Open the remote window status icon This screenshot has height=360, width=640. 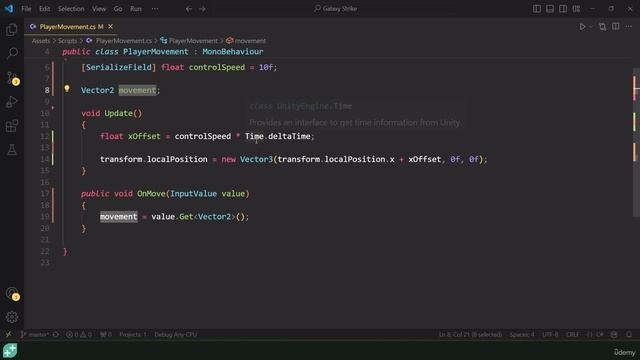click(x=8, y=334)
